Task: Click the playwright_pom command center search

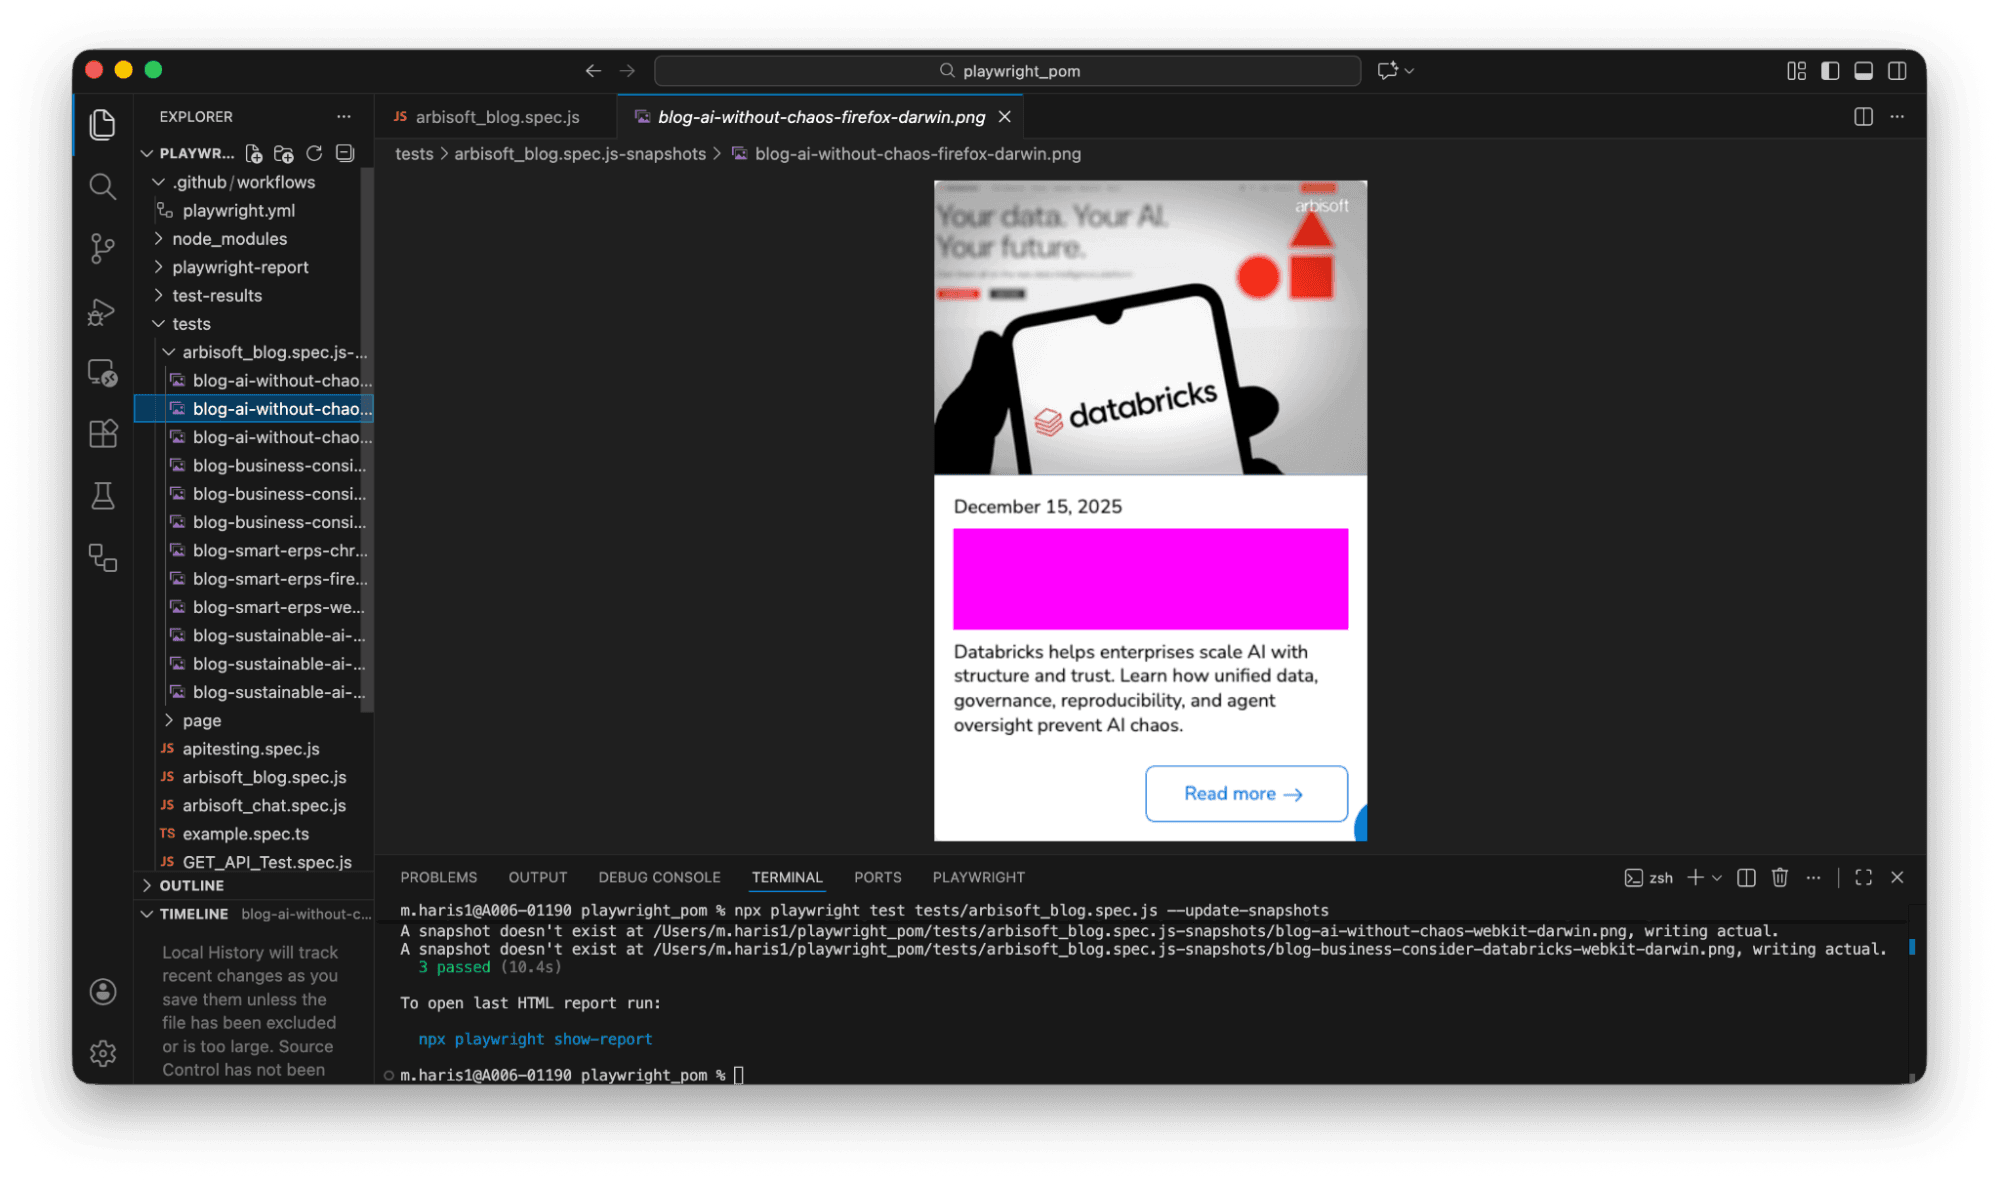Action: [1008, 71]
